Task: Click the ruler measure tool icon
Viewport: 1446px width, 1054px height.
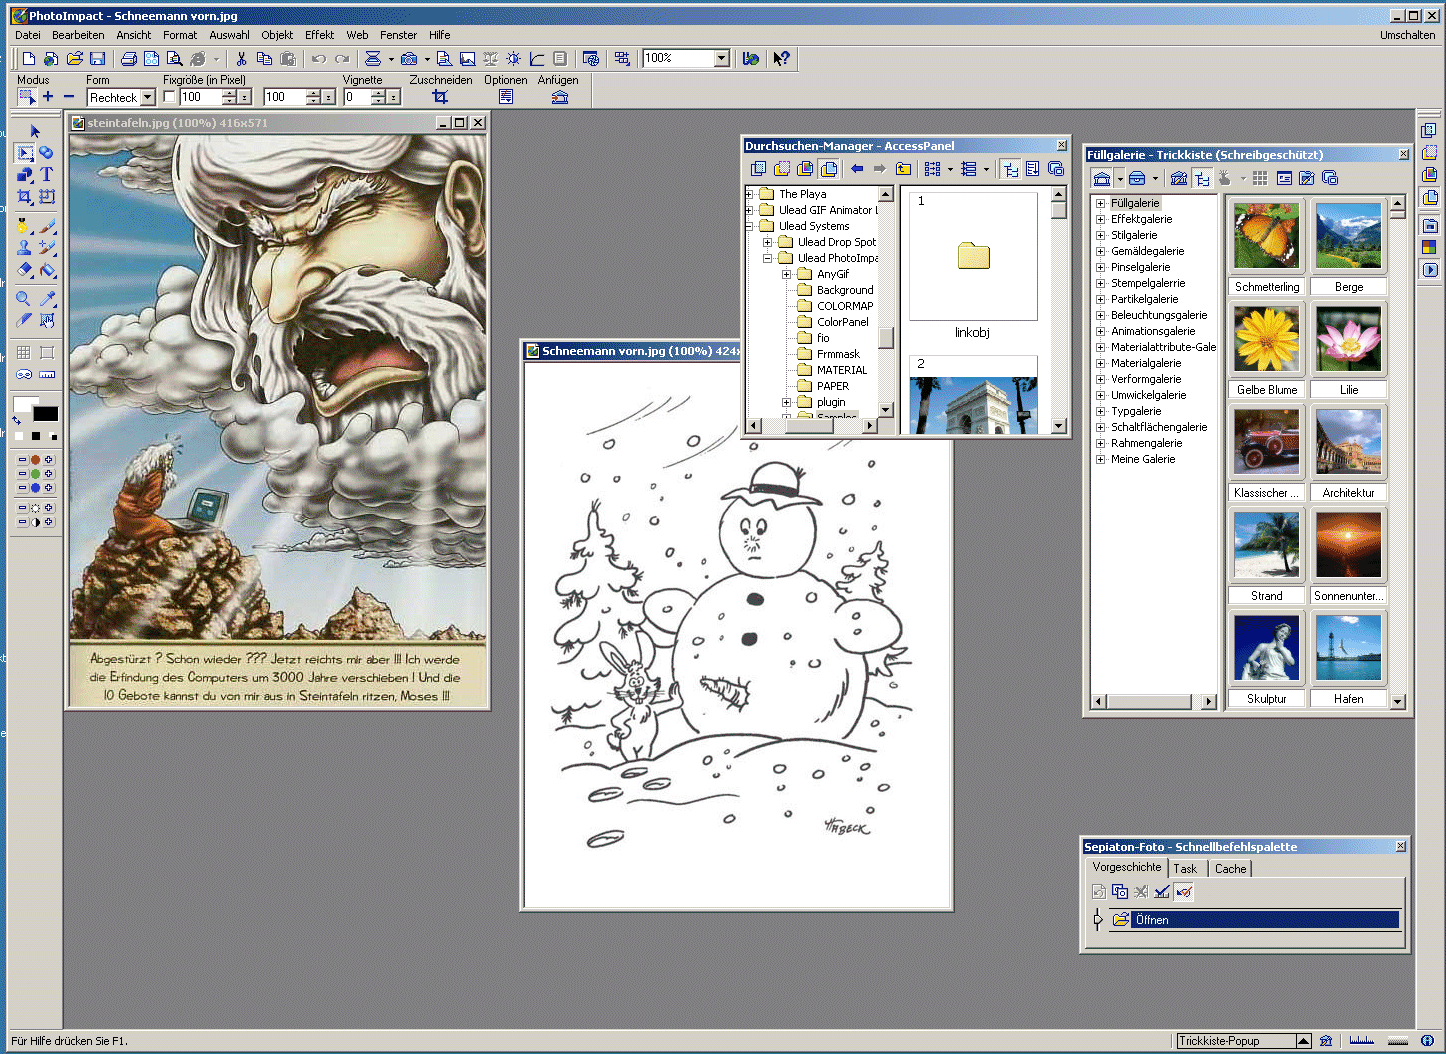Action: coord(47,375)
